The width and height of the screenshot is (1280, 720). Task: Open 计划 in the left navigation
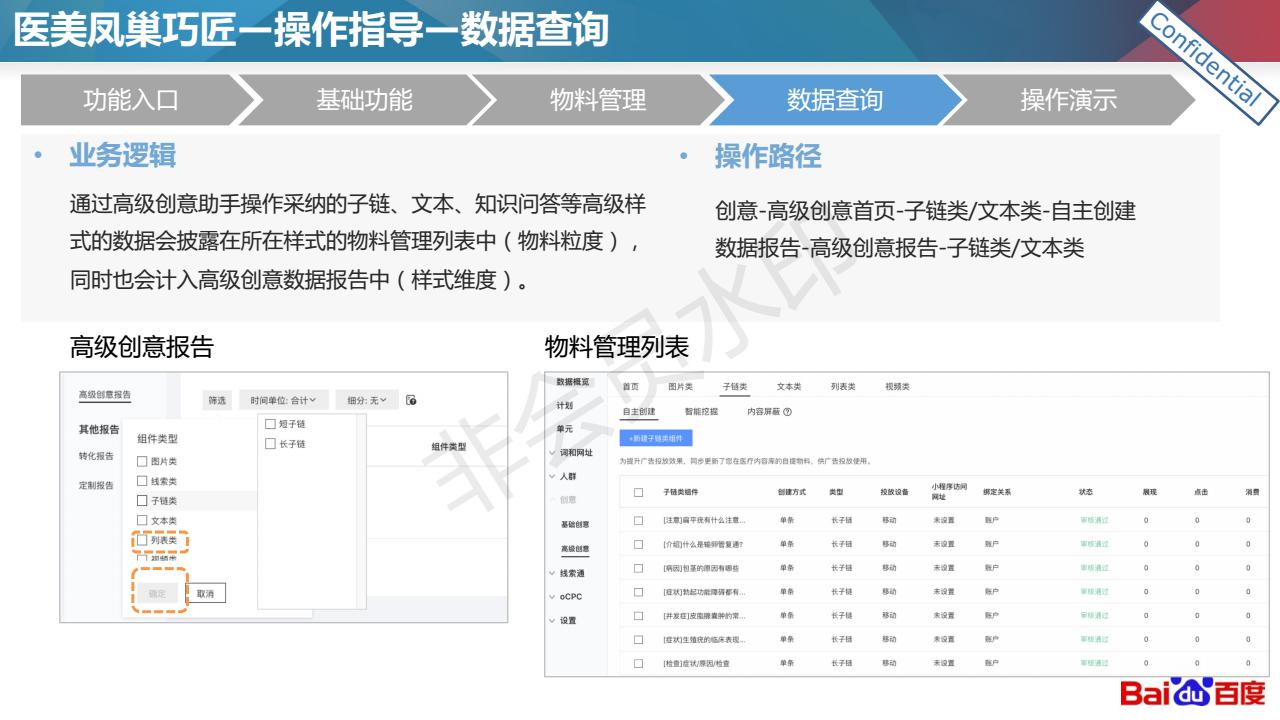pyautogui.click(x=565, y=406)
